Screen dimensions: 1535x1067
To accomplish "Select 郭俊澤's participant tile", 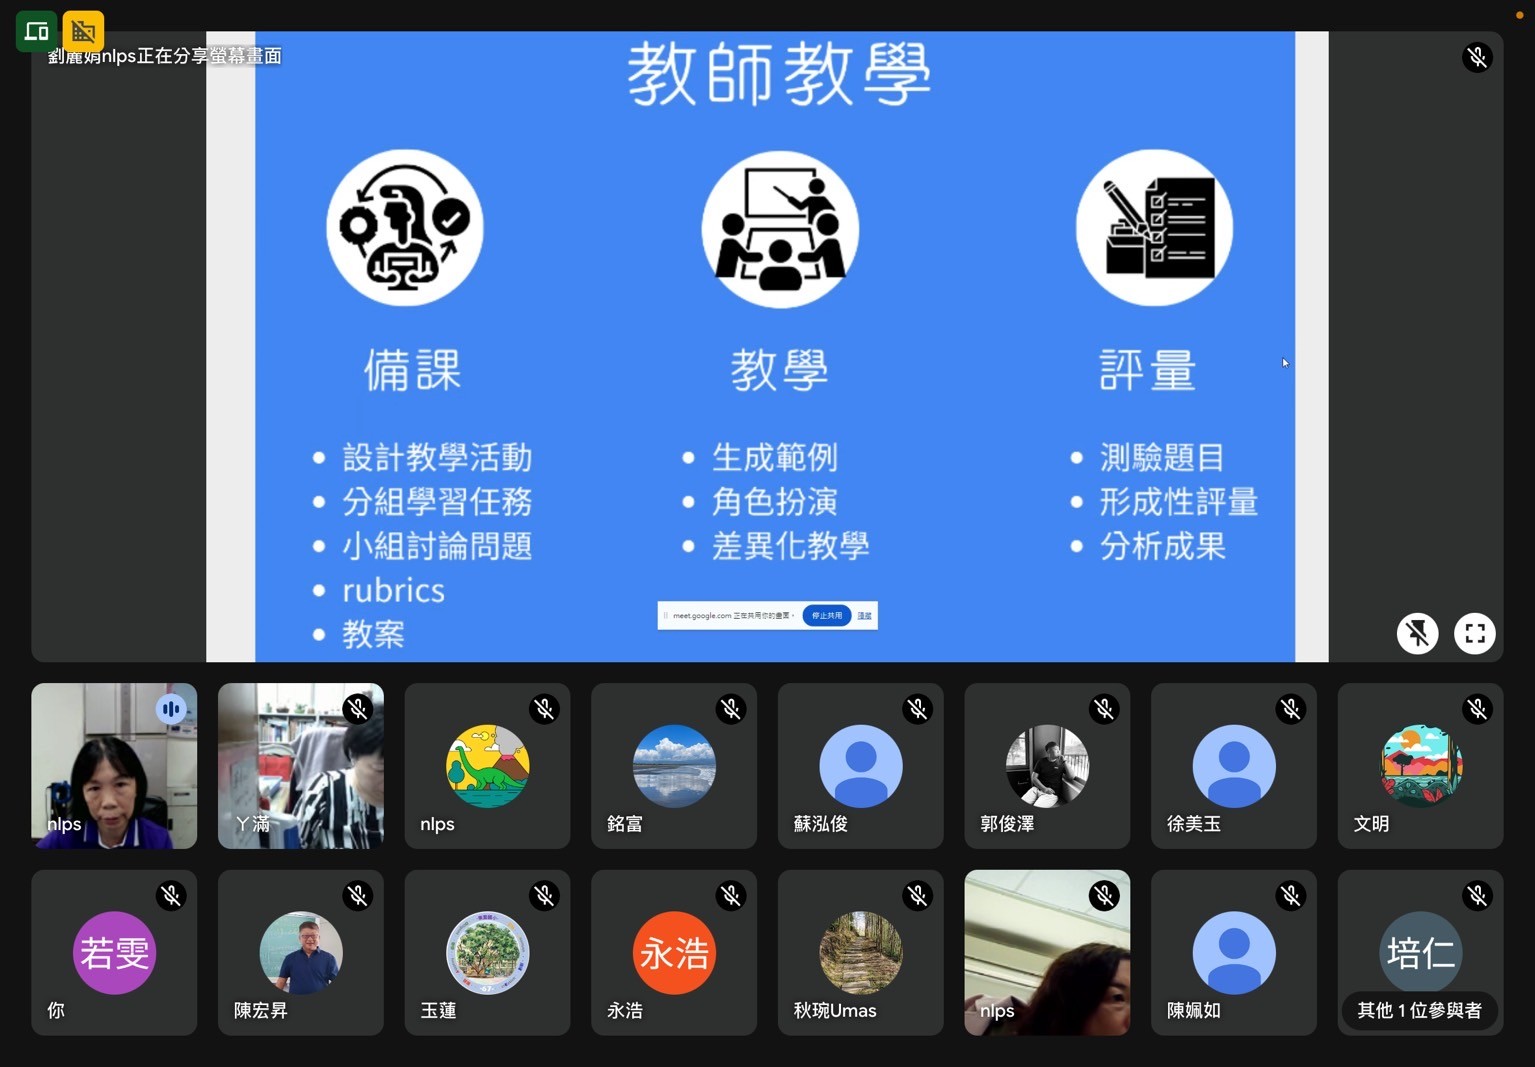I will tap(1046, 766).
